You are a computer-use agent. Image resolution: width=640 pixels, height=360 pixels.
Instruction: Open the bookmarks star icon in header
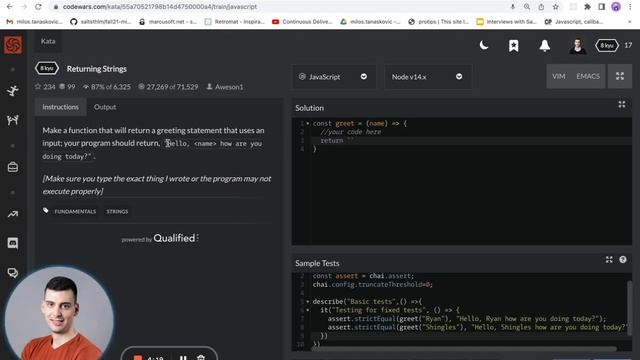(x=513, y=46)
